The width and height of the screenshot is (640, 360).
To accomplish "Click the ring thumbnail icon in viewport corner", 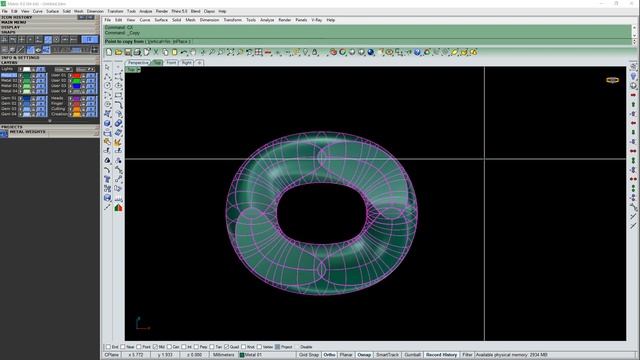I will (x=612, y=80).
